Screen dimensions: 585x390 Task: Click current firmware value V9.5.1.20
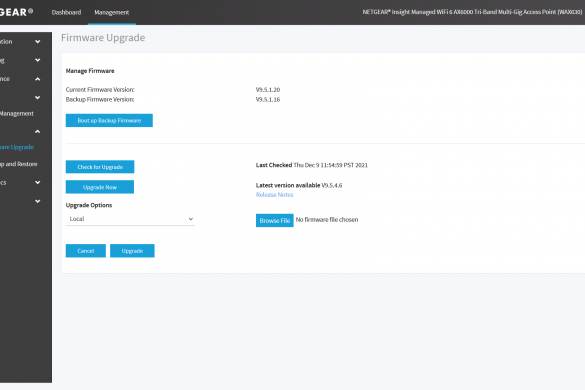pyautogui.click(x=268, y=90)
